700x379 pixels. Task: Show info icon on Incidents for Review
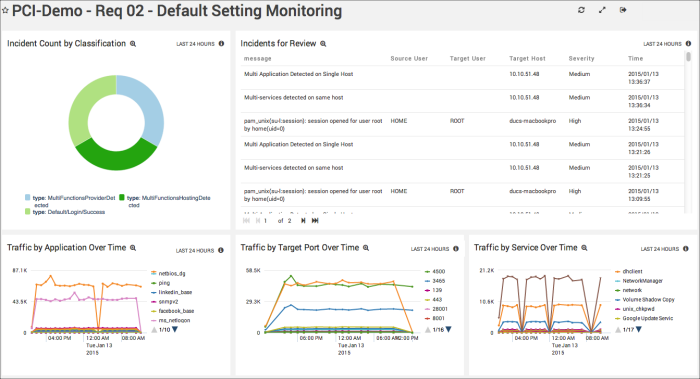click(688, 43)
